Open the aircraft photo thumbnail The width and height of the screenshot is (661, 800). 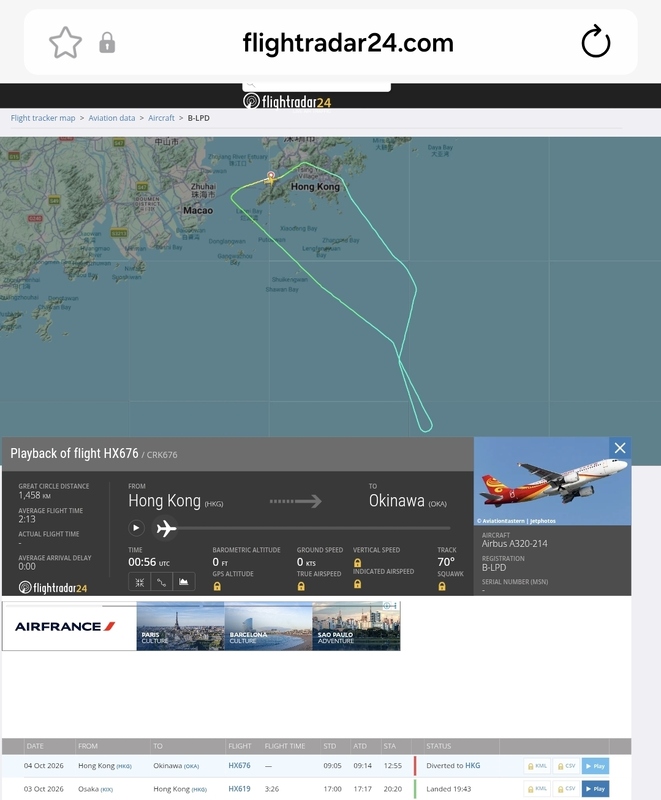tap(552, 481)
